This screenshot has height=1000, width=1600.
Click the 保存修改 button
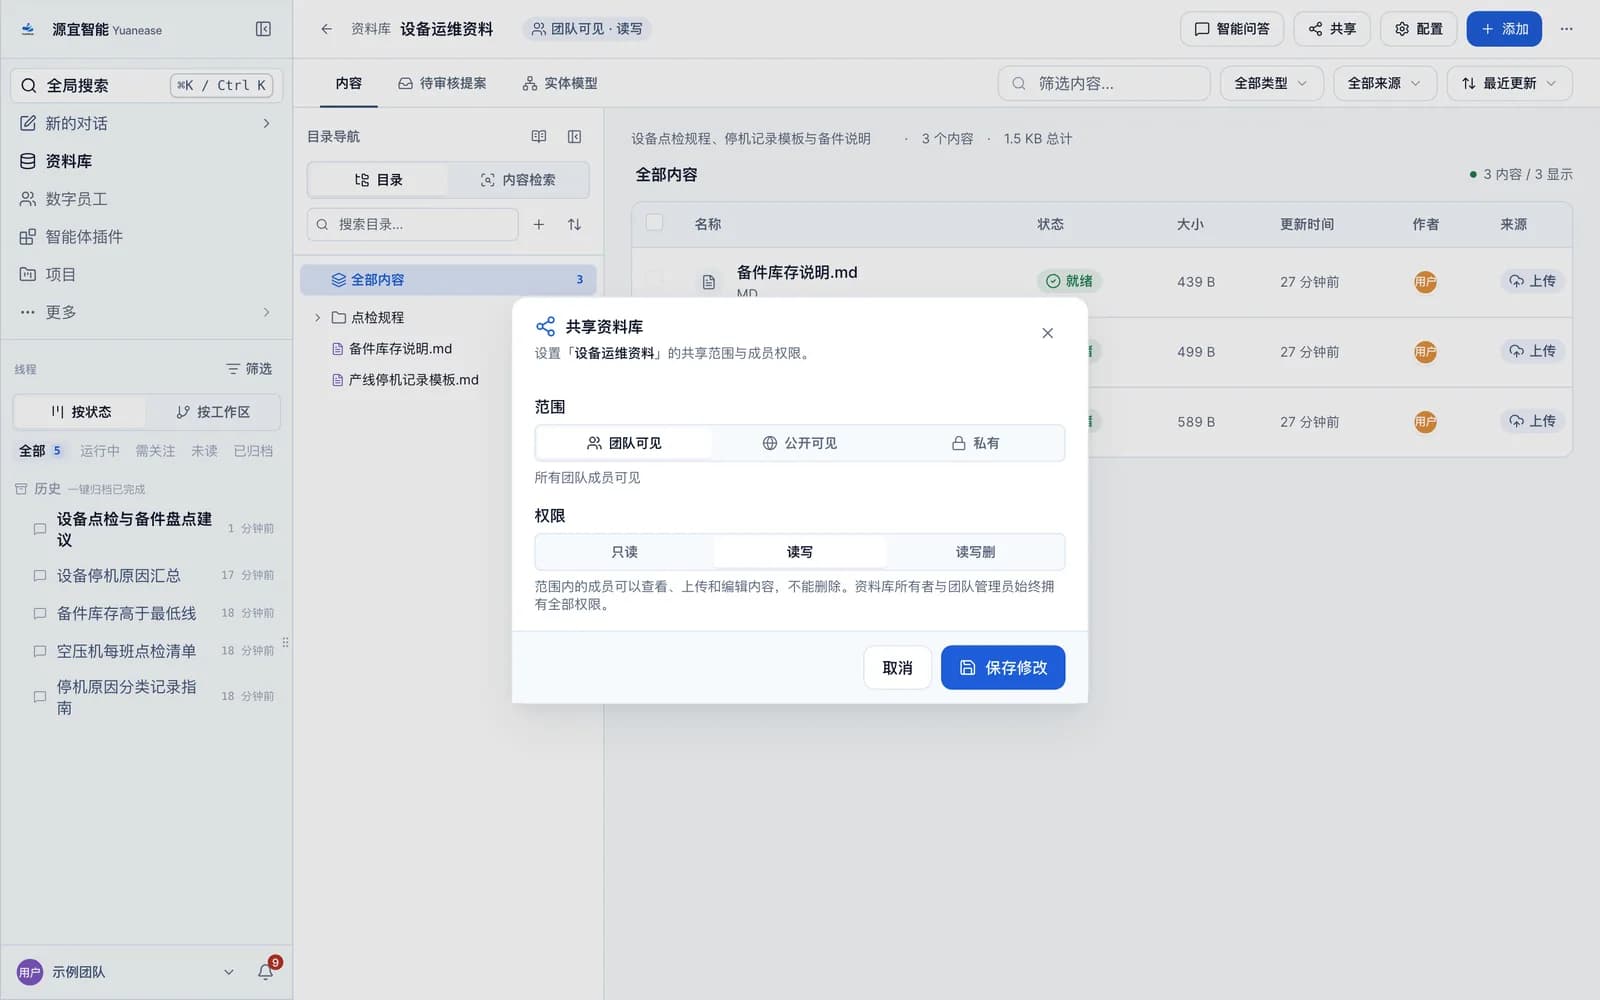1002,667
